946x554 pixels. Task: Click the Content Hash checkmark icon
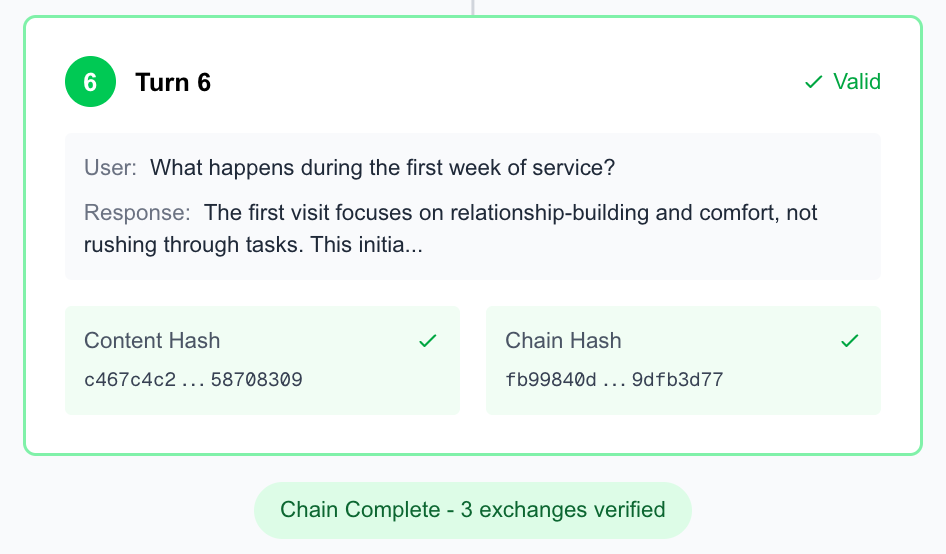pyautogui.click(x=428, y=341)
